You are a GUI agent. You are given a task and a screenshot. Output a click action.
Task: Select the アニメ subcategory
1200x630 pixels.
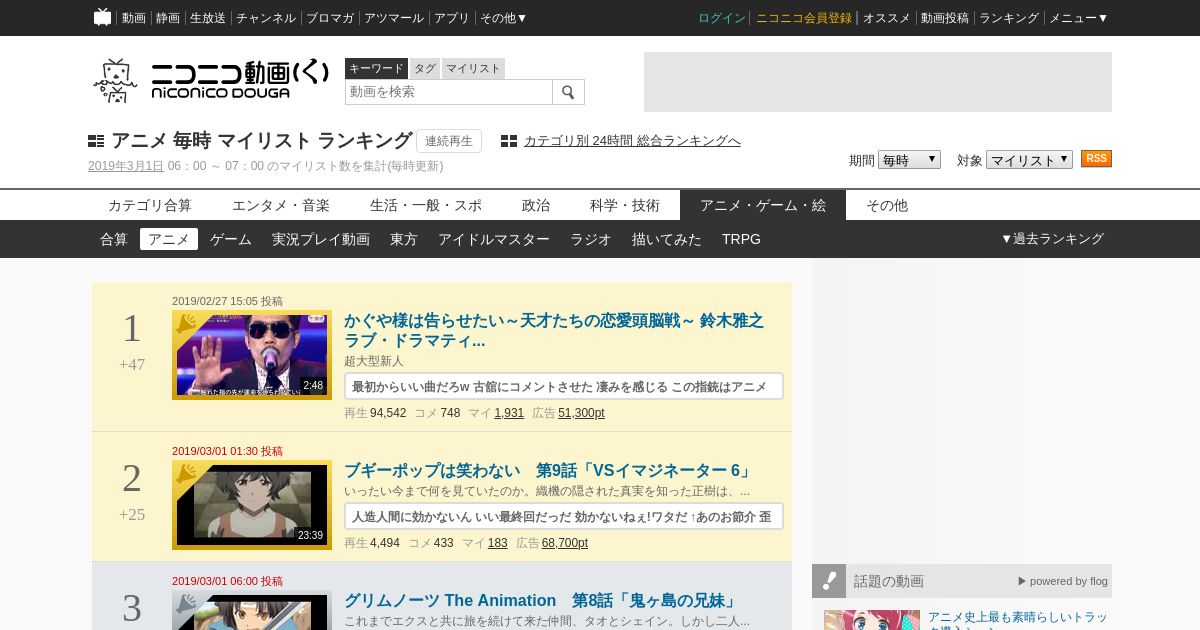[x=169, y=239]
